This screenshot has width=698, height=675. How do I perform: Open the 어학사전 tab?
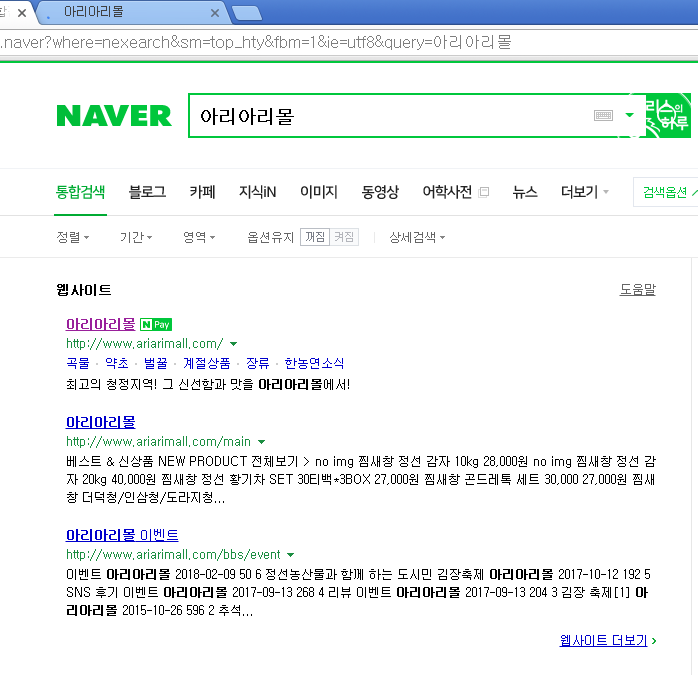[447, 192]
